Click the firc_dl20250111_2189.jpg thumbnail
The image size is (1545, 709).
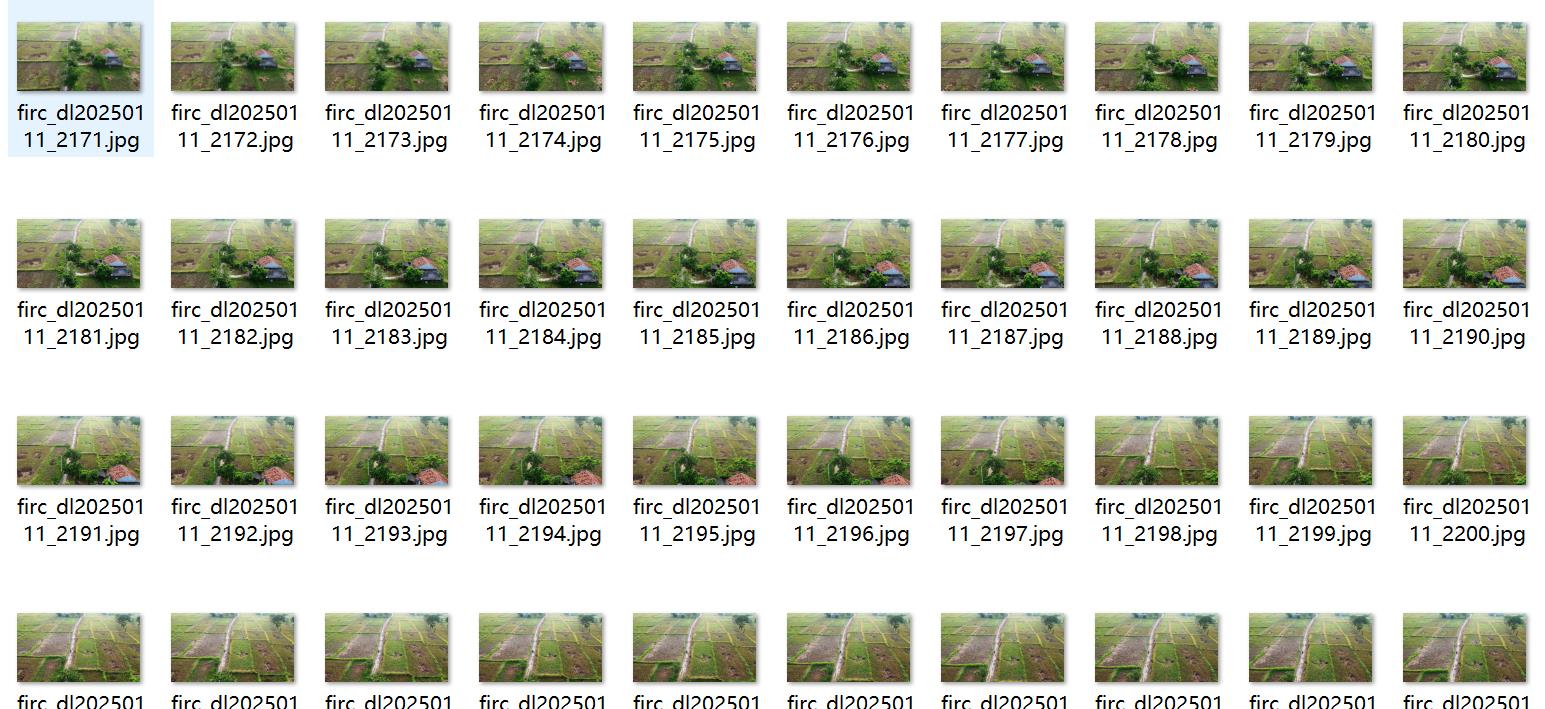pyautogui.click(x=1311, y=254)
